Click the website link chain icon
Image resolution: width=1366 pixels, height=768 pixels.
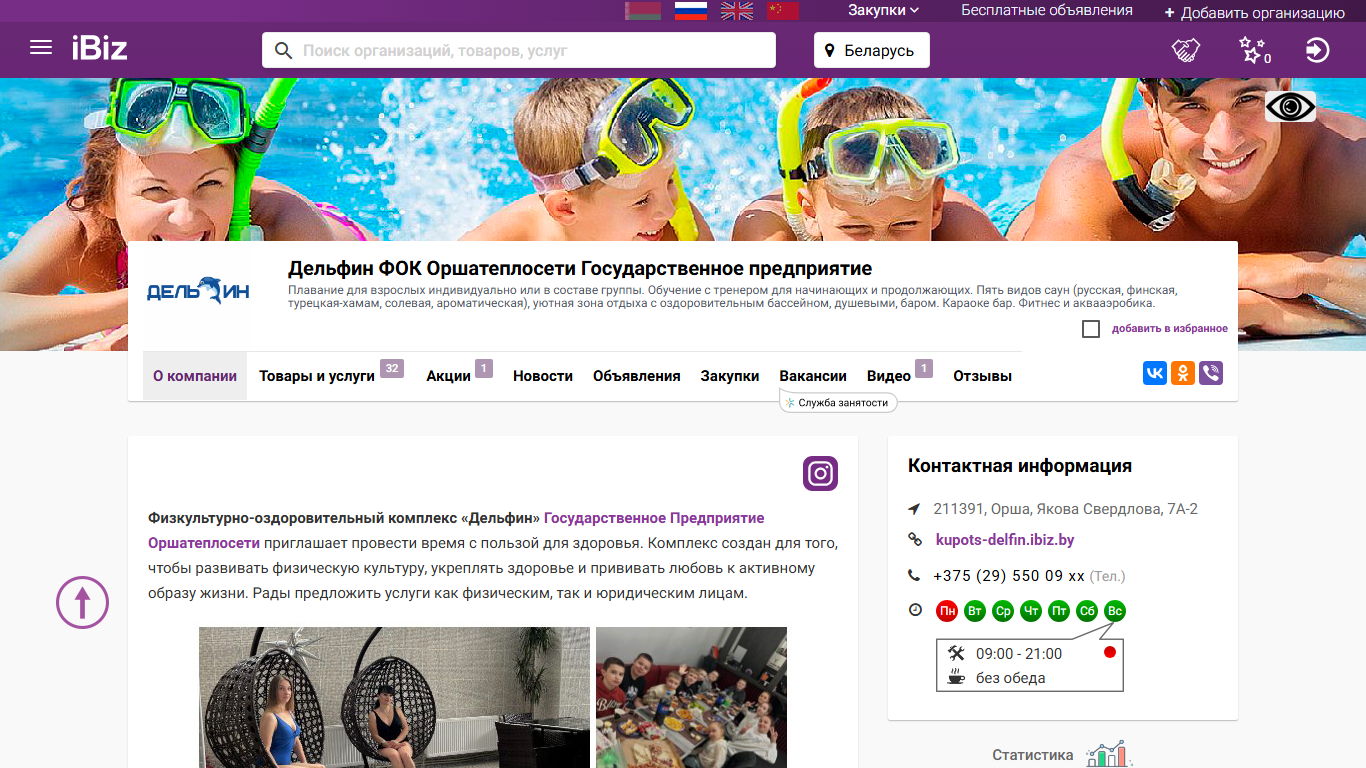click(x=914, y=540)
